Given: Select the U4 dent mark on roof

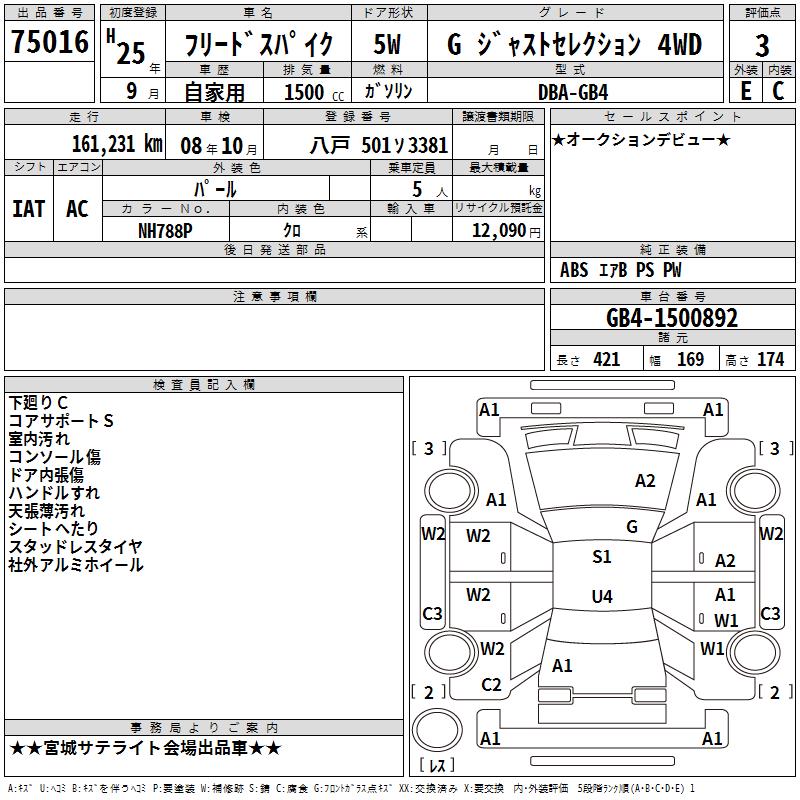Looking at the screenshot, I should (x=602, y=596).
